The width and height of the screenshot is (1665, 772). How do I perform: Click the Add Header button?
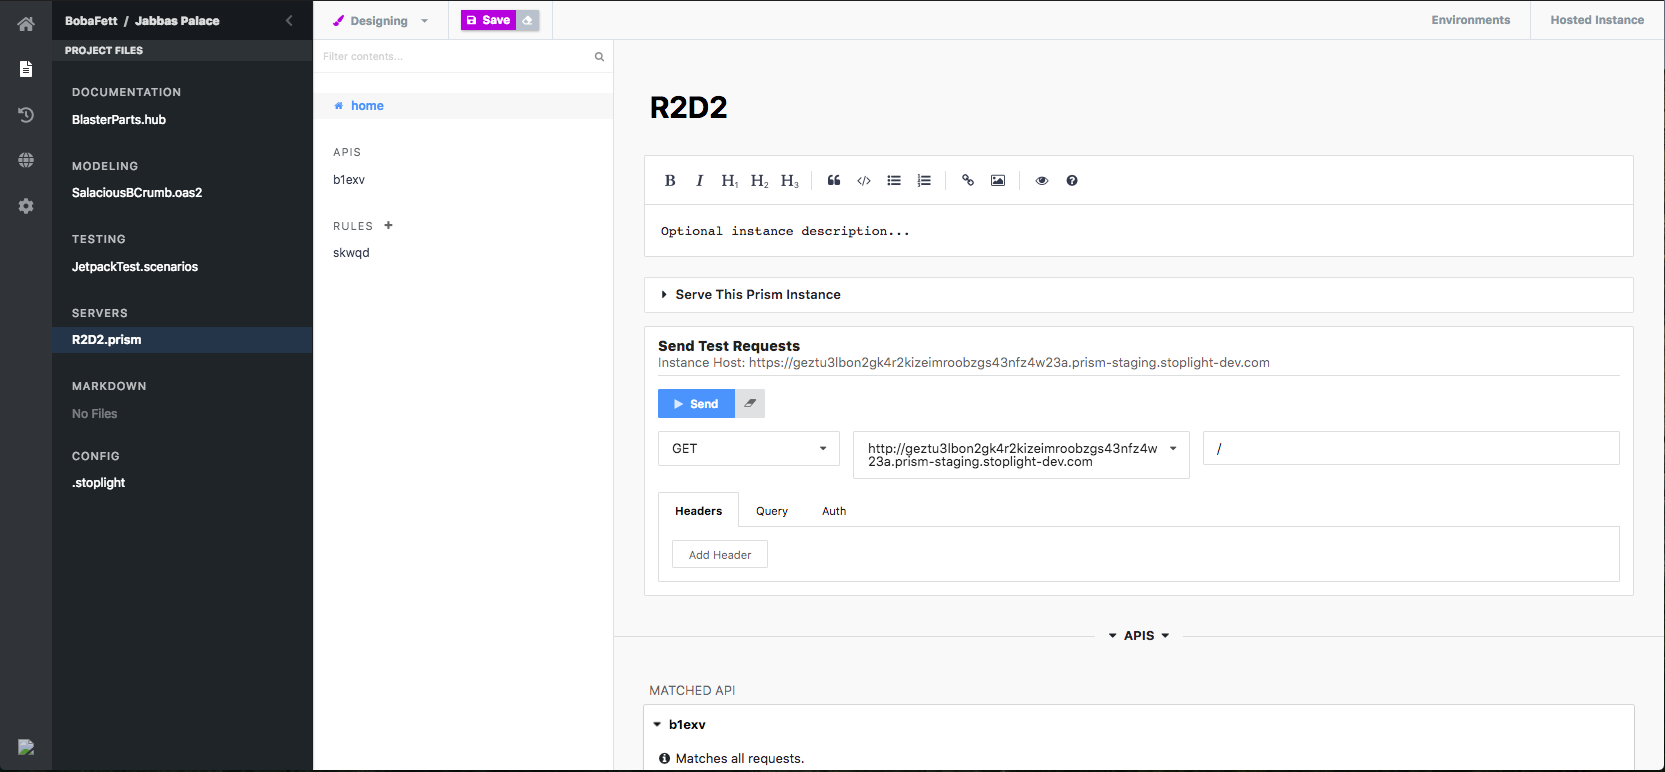click(720, 555)
